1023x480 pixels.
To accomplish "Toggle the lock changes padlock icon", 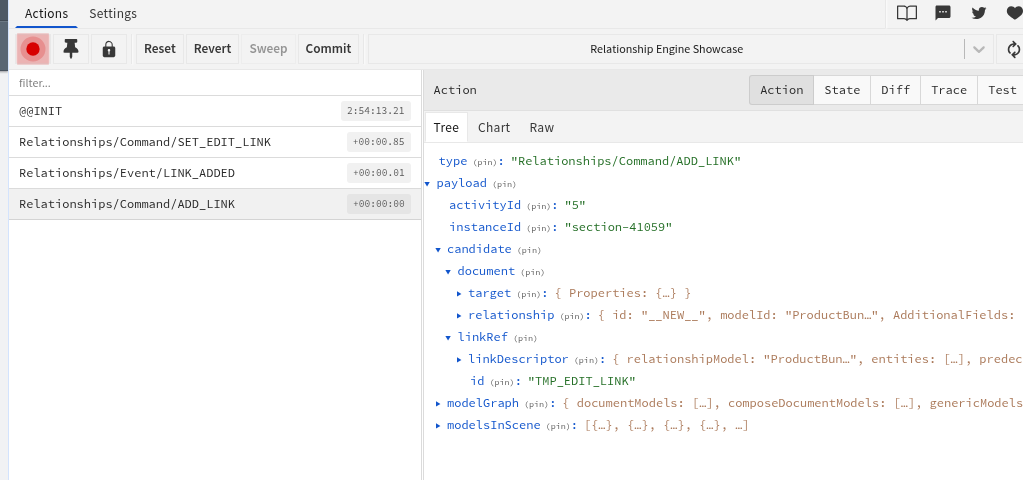I will tap(109, 49).
